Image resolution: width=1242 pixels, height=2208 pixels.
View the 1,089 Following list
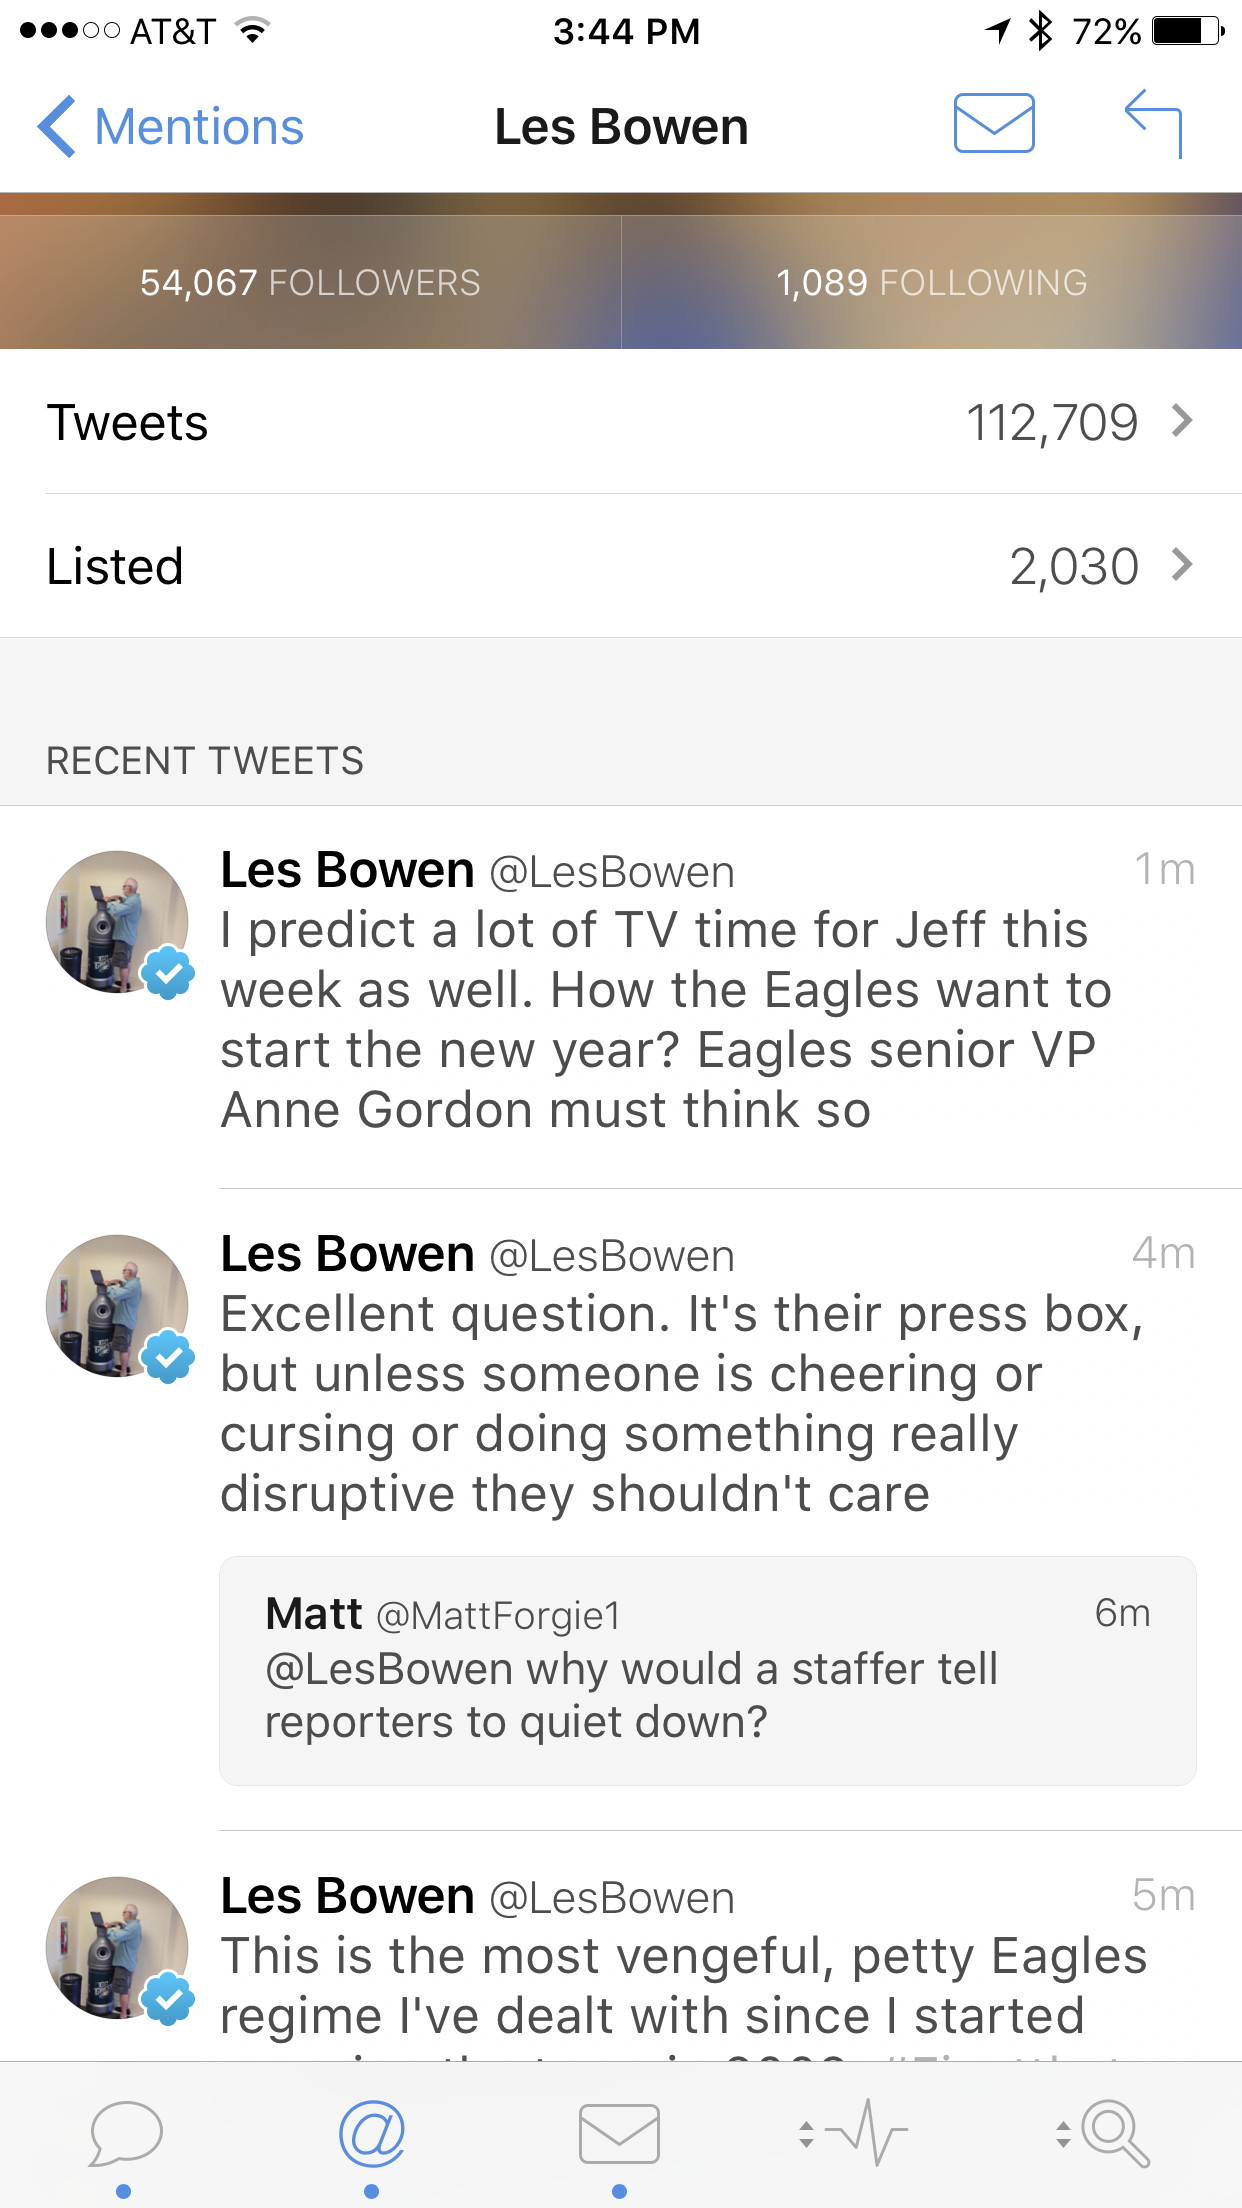click(931, 283)
